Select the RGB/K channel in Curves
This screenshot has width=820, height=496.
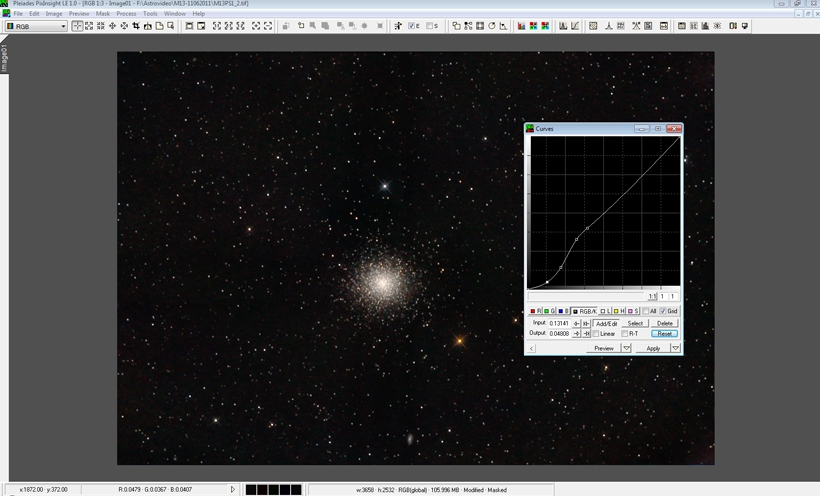(x=584, y=311)
